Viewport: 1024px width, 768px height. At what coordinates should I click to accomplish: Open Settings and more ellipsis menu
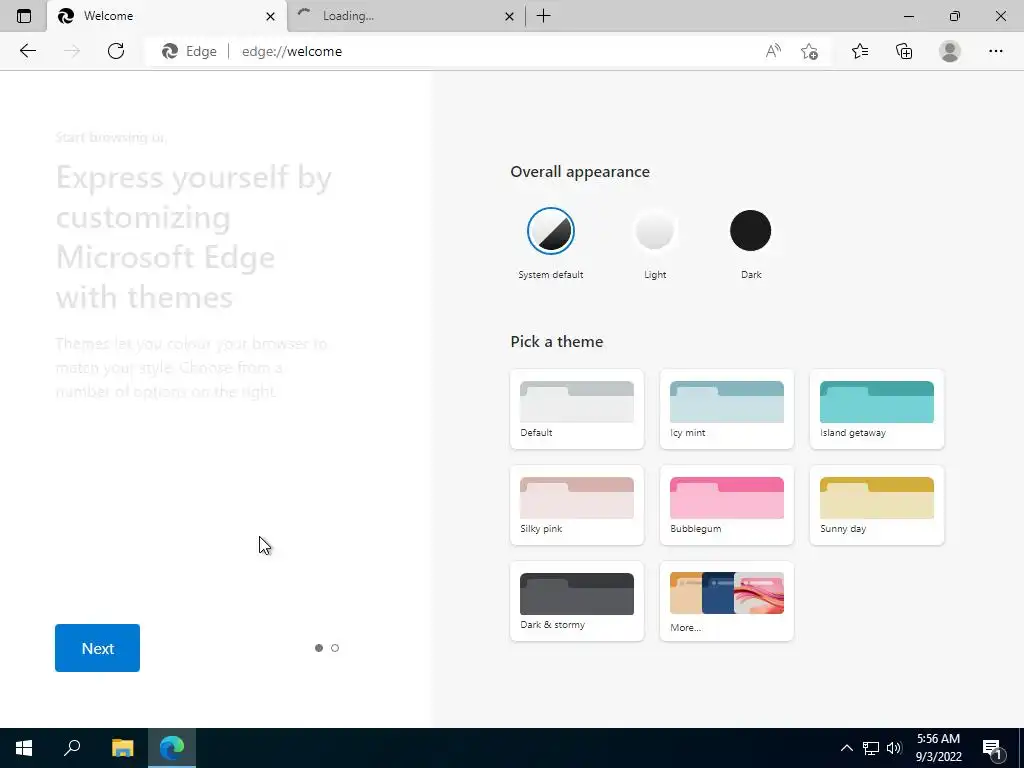[995, 51]
